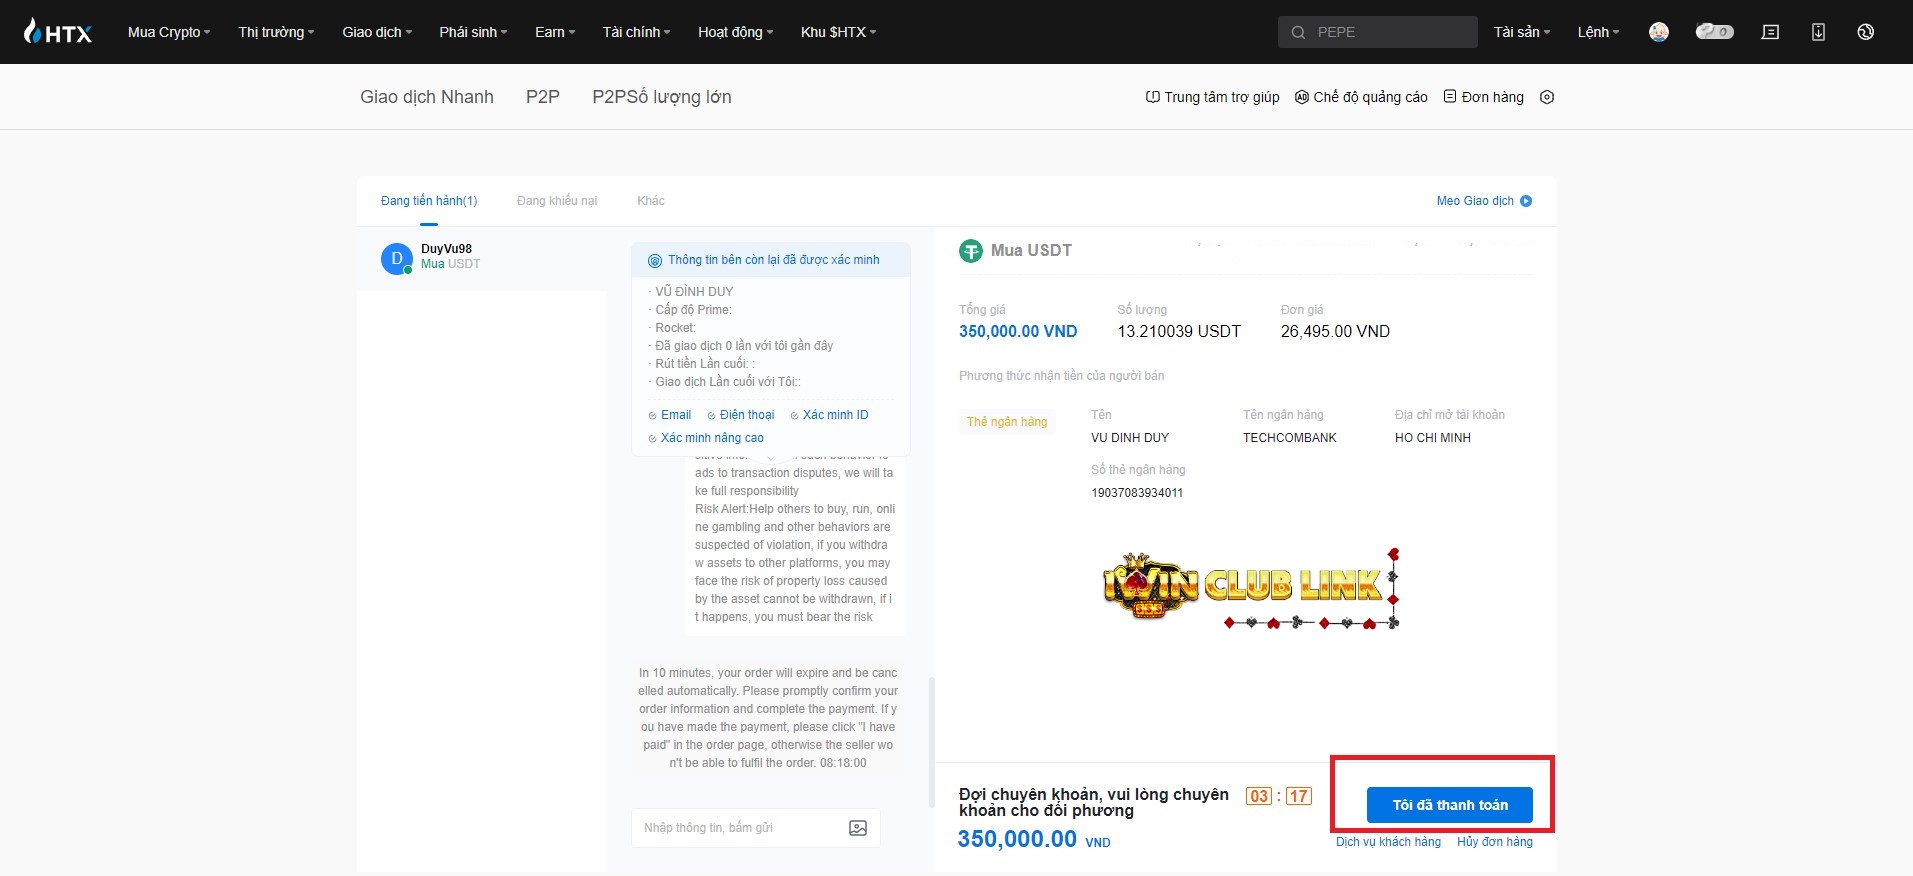Expand the Earn dropdown

tap(555, 32)
